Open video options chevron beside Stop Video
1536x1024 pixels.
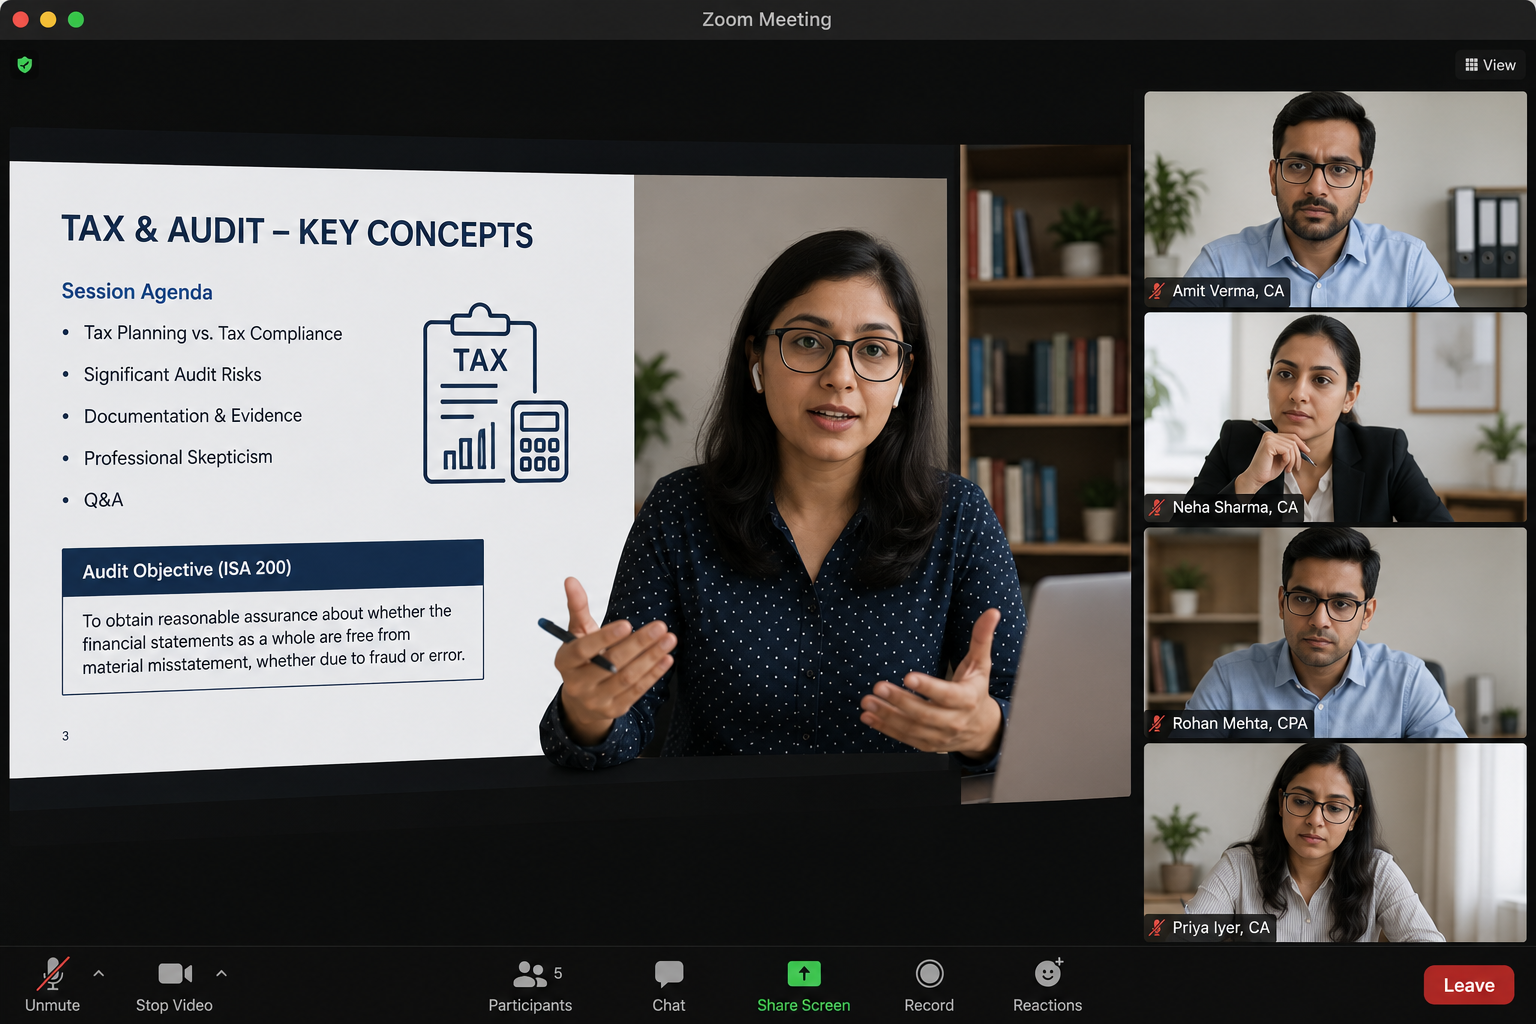pyautogui.click(x=221, y=973)
